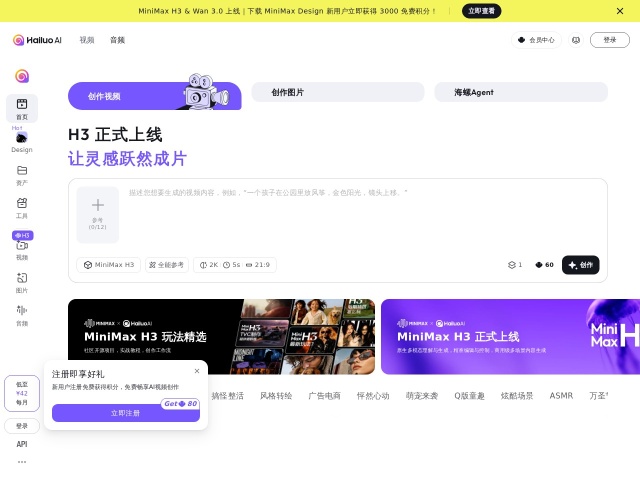Click the 60 credits cost indicator
The width and height of the screenshot is (640, 480).
(544, 265)
